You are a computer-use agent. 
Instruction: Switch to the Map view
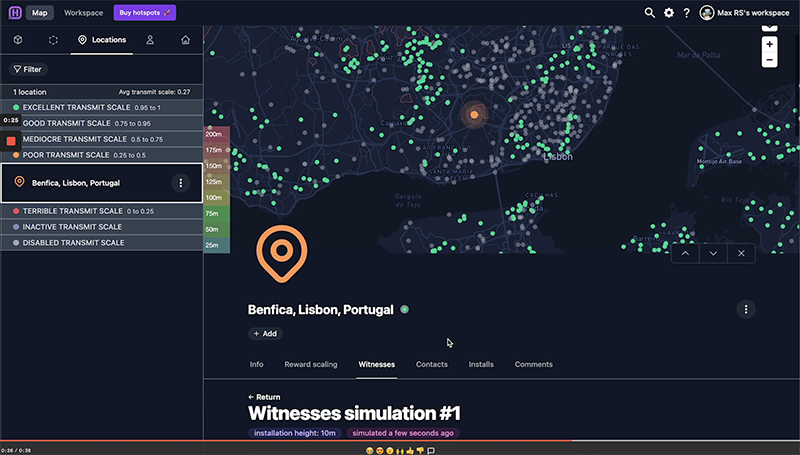(40, 13)
